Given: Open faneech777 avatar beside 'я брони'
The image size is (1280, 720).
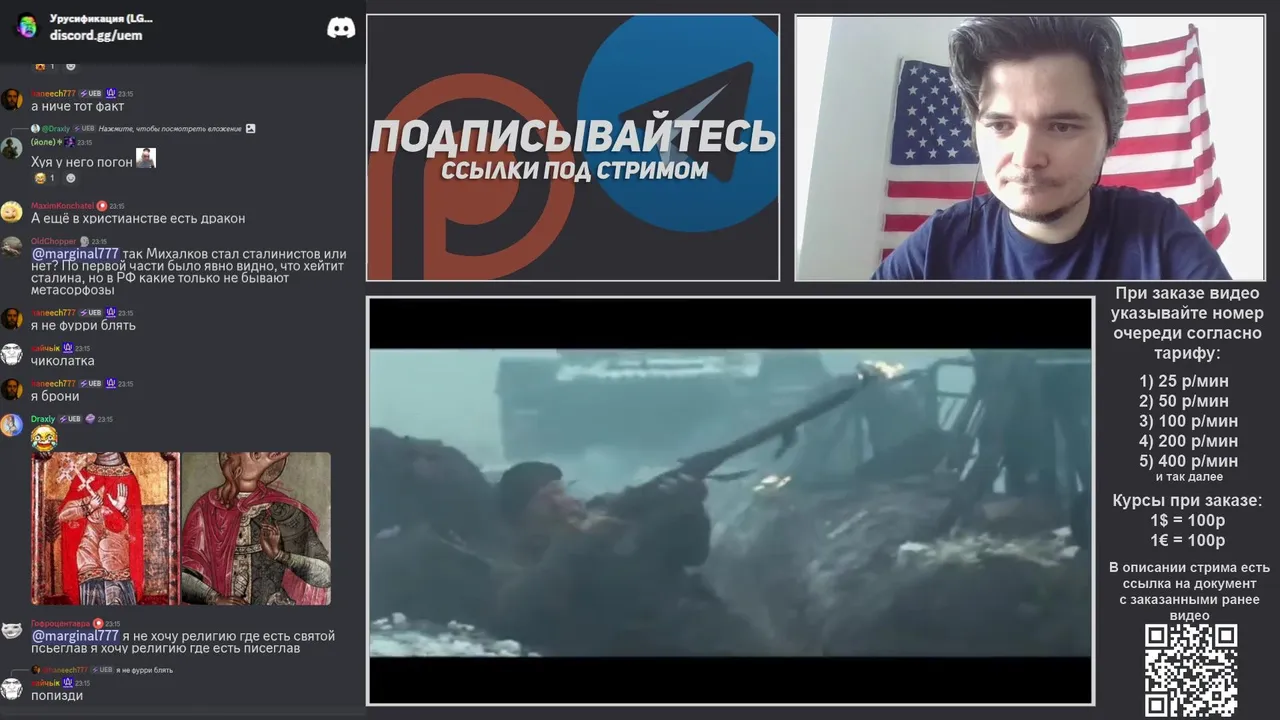Looking at the screenshot, I should pos(11,389).
